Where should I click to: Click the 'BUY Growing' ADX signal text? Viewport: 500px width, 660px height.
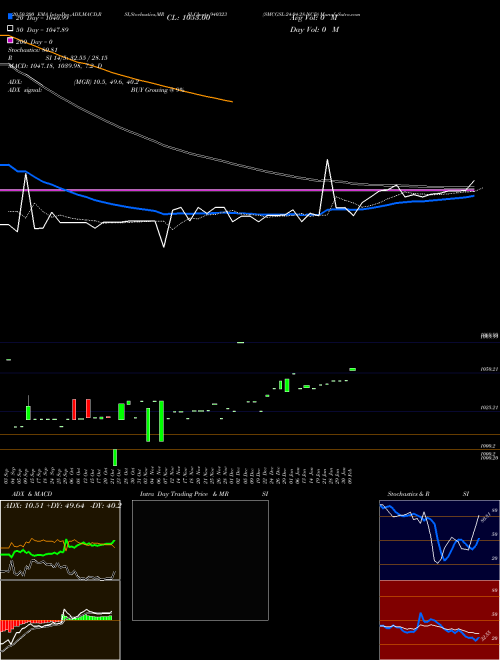(x=157, y=90)
